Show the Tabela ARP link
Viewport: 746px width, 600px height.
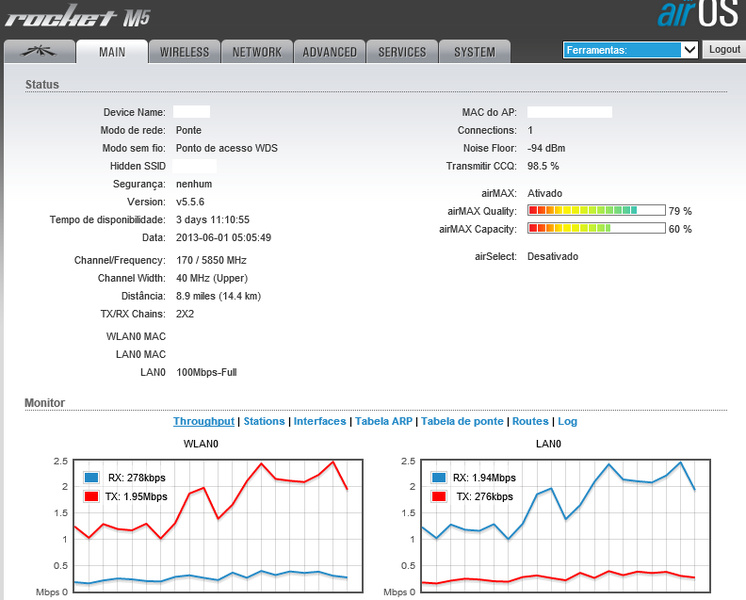(383, 421)
